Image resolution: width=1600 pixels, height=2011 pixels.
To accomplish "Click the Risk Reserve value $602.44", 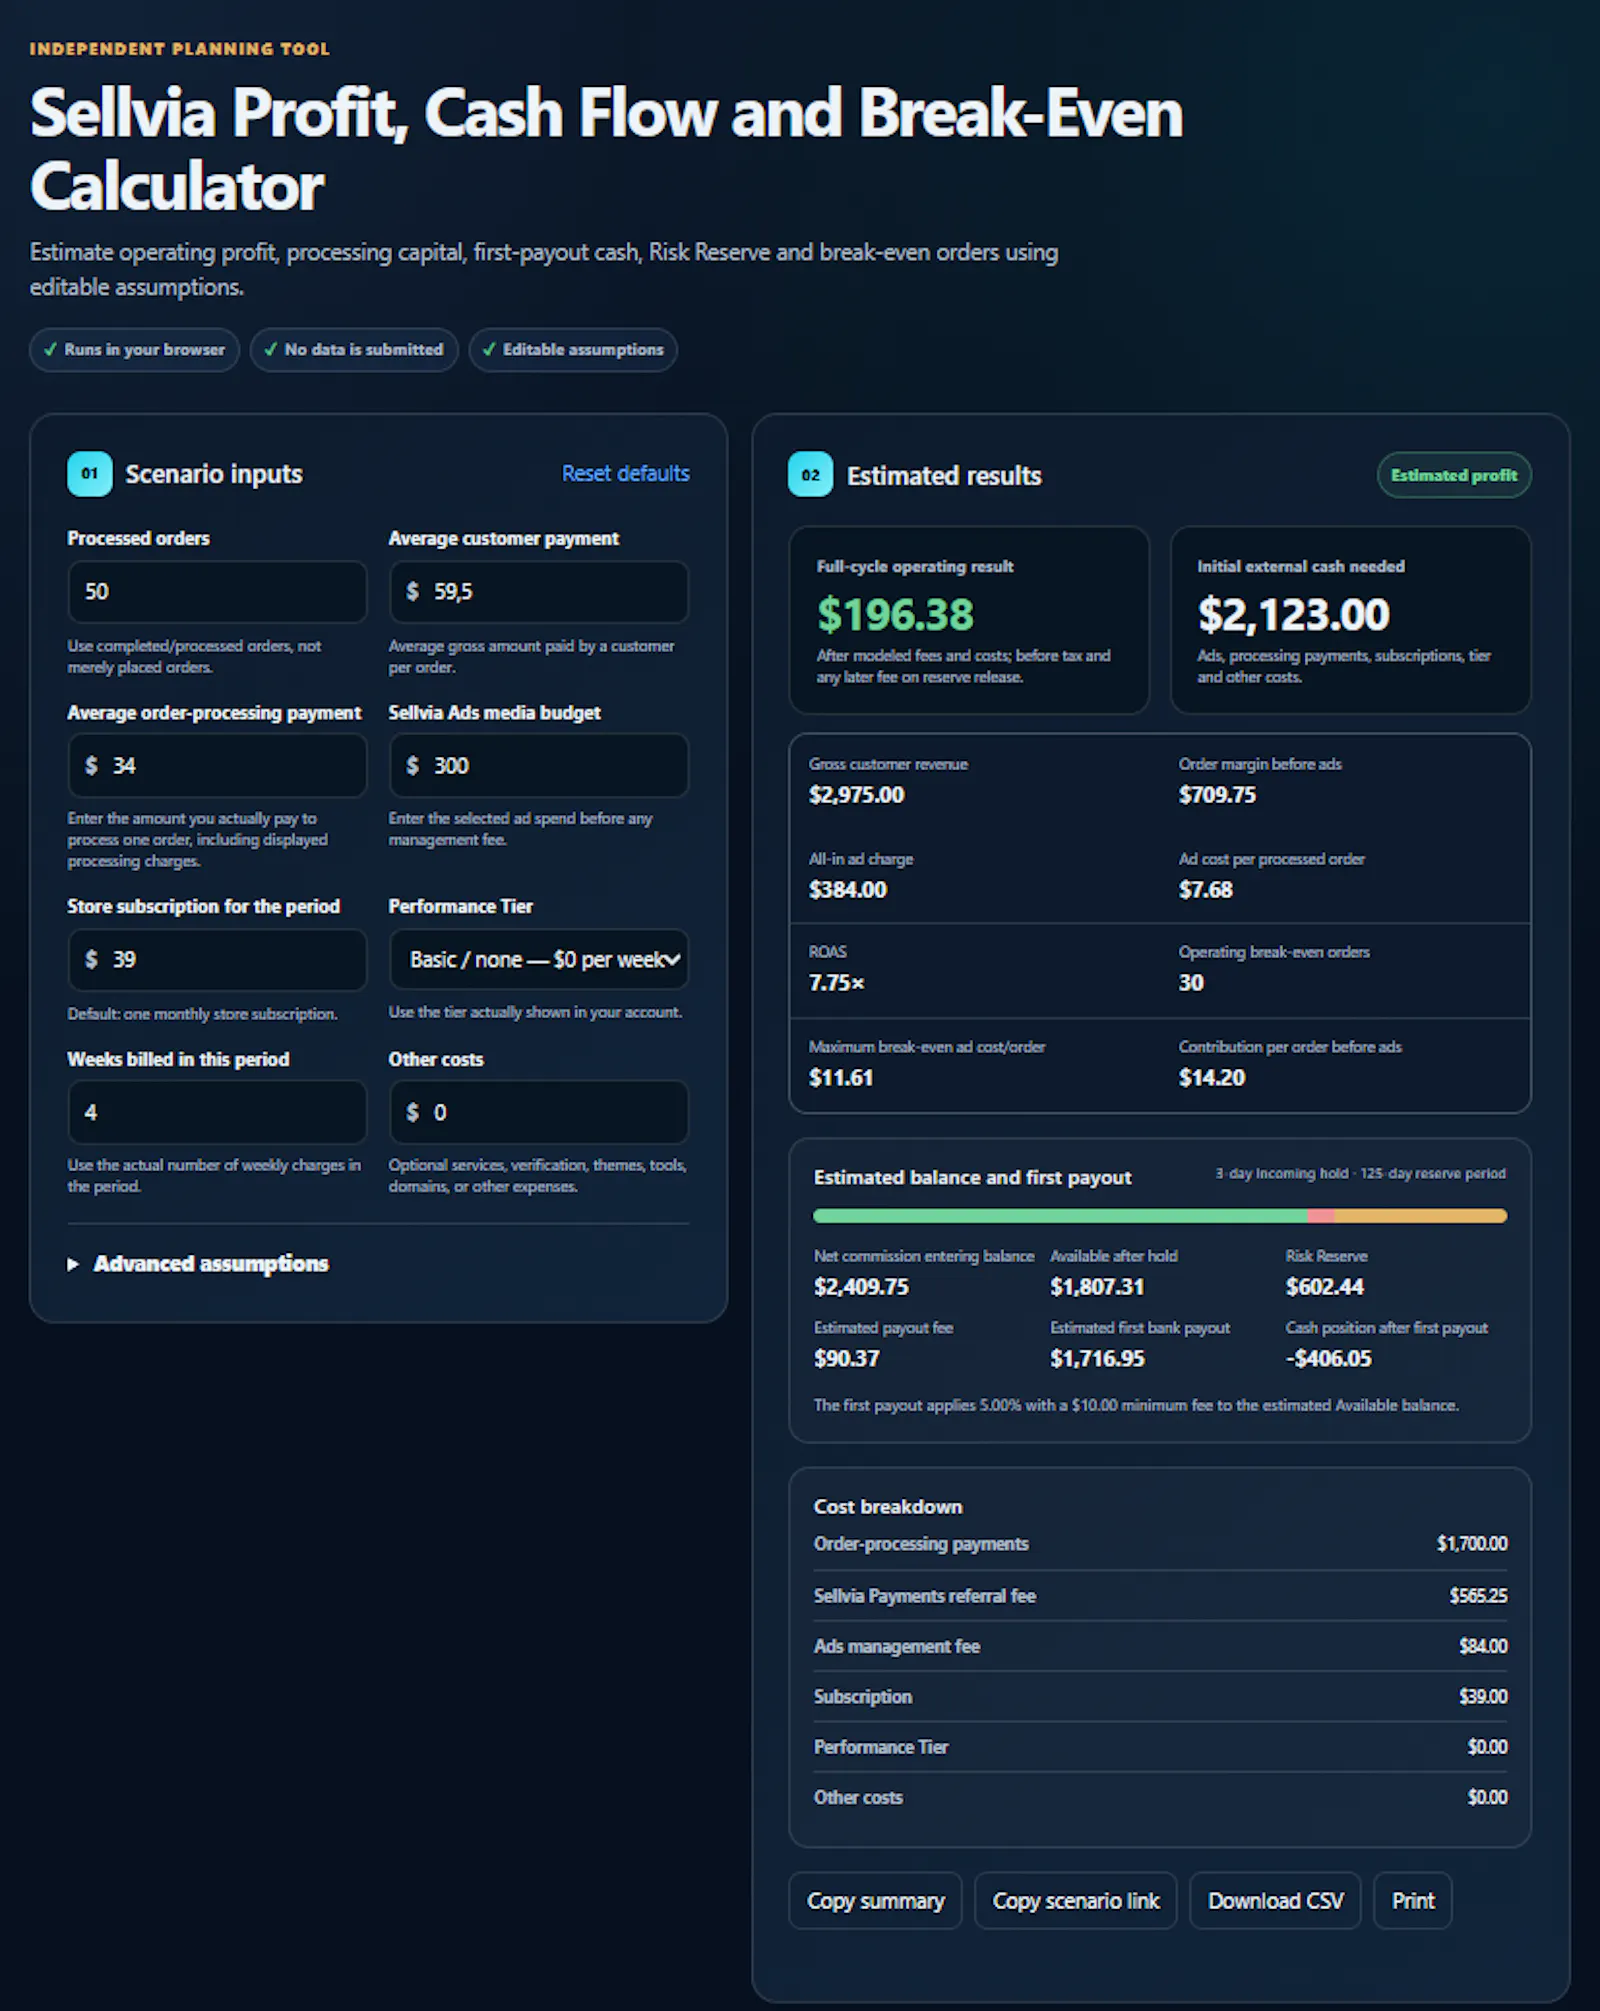I will tap(1324, 1287).
